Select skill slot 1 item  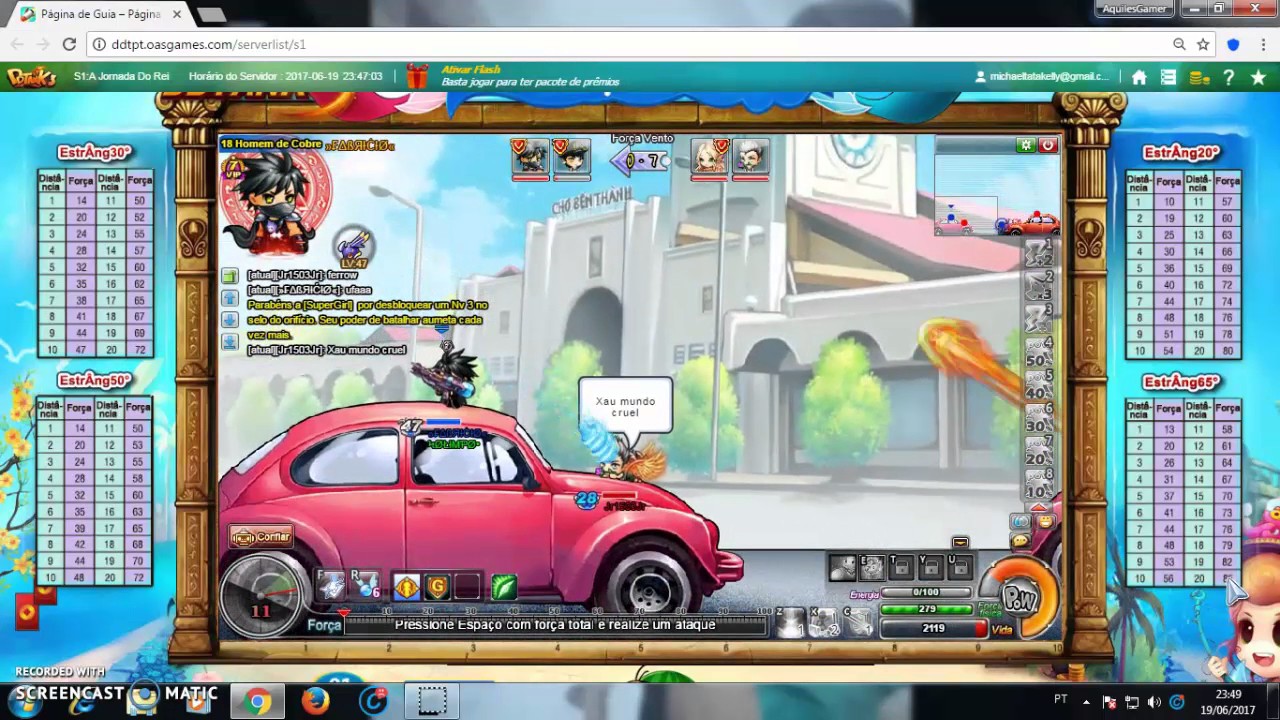coord(1038,254)
